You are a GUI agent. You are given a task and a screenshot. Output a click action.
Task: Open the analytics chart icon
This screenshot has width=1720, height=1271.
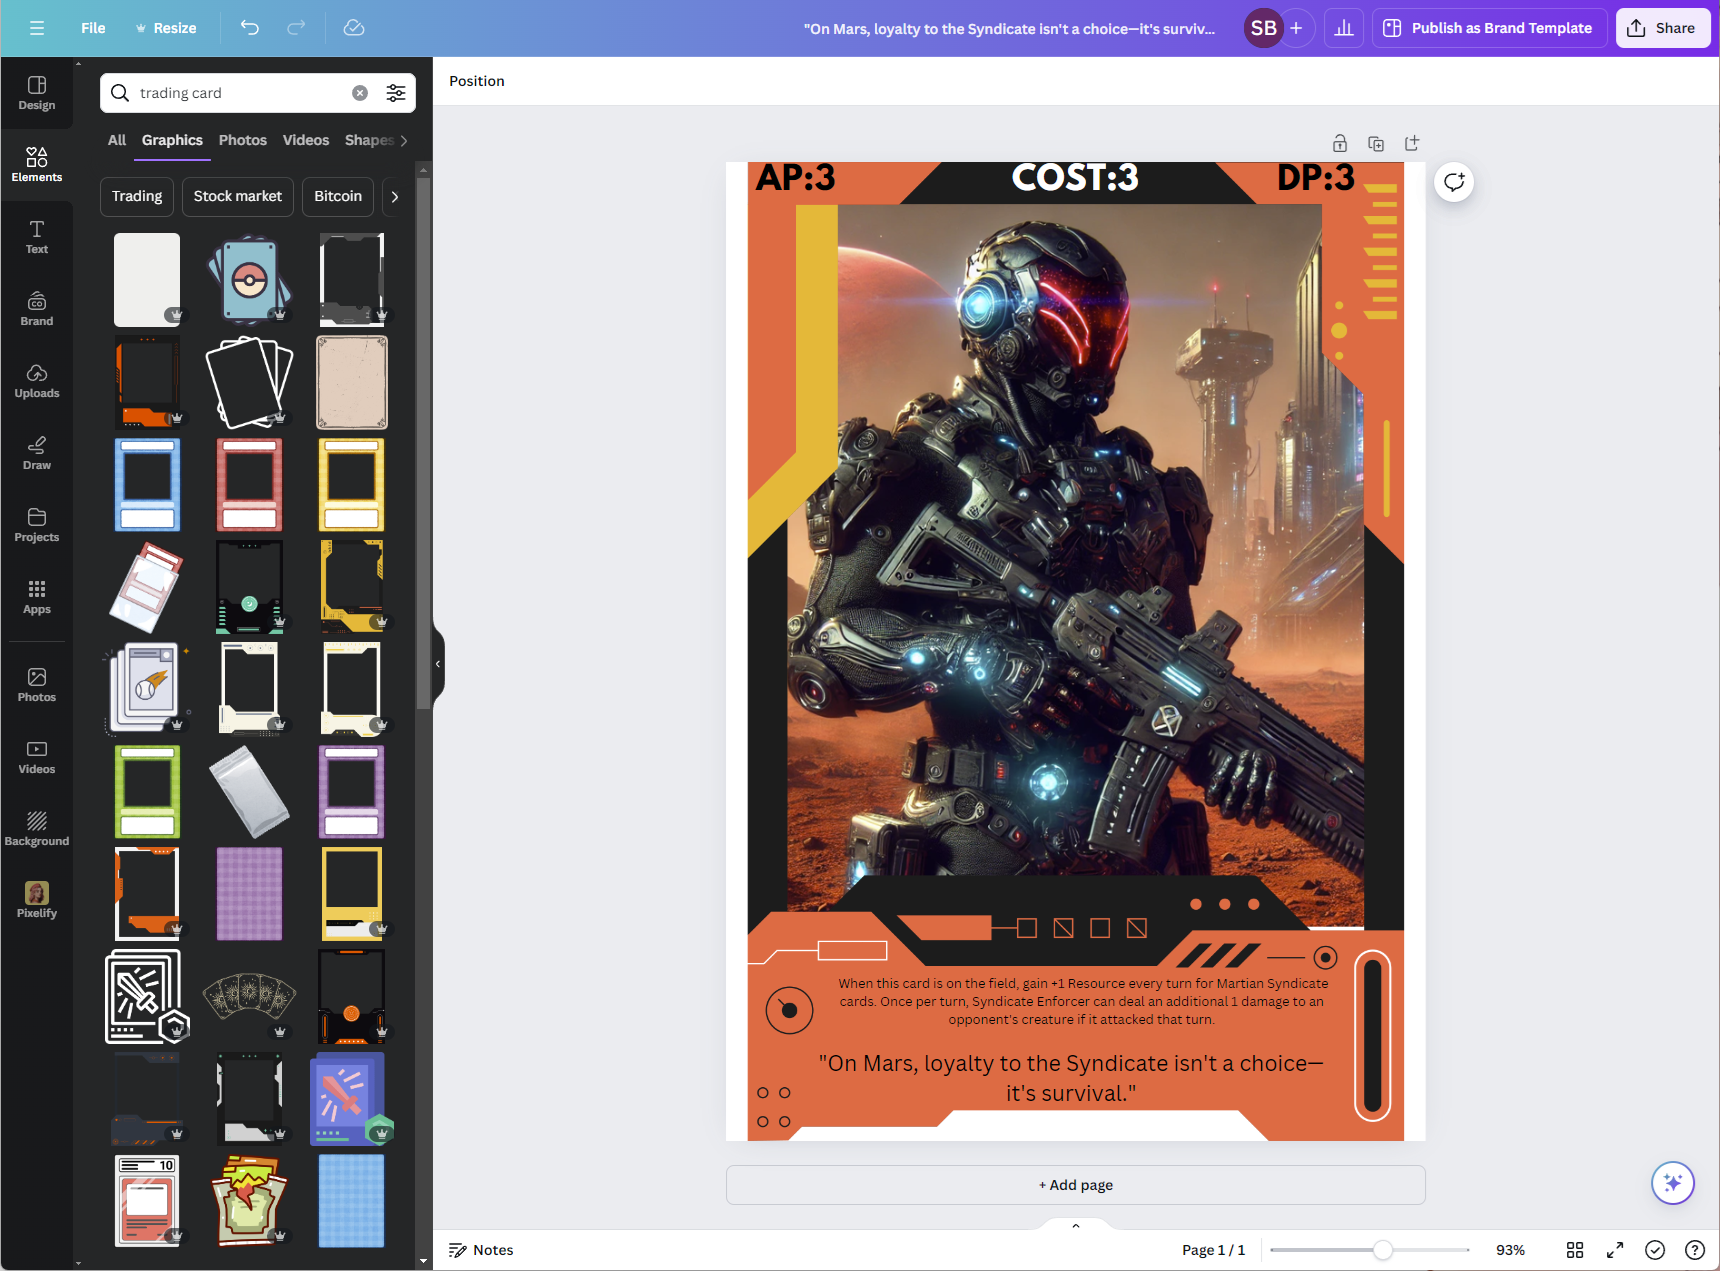(x=1344, y=28)
